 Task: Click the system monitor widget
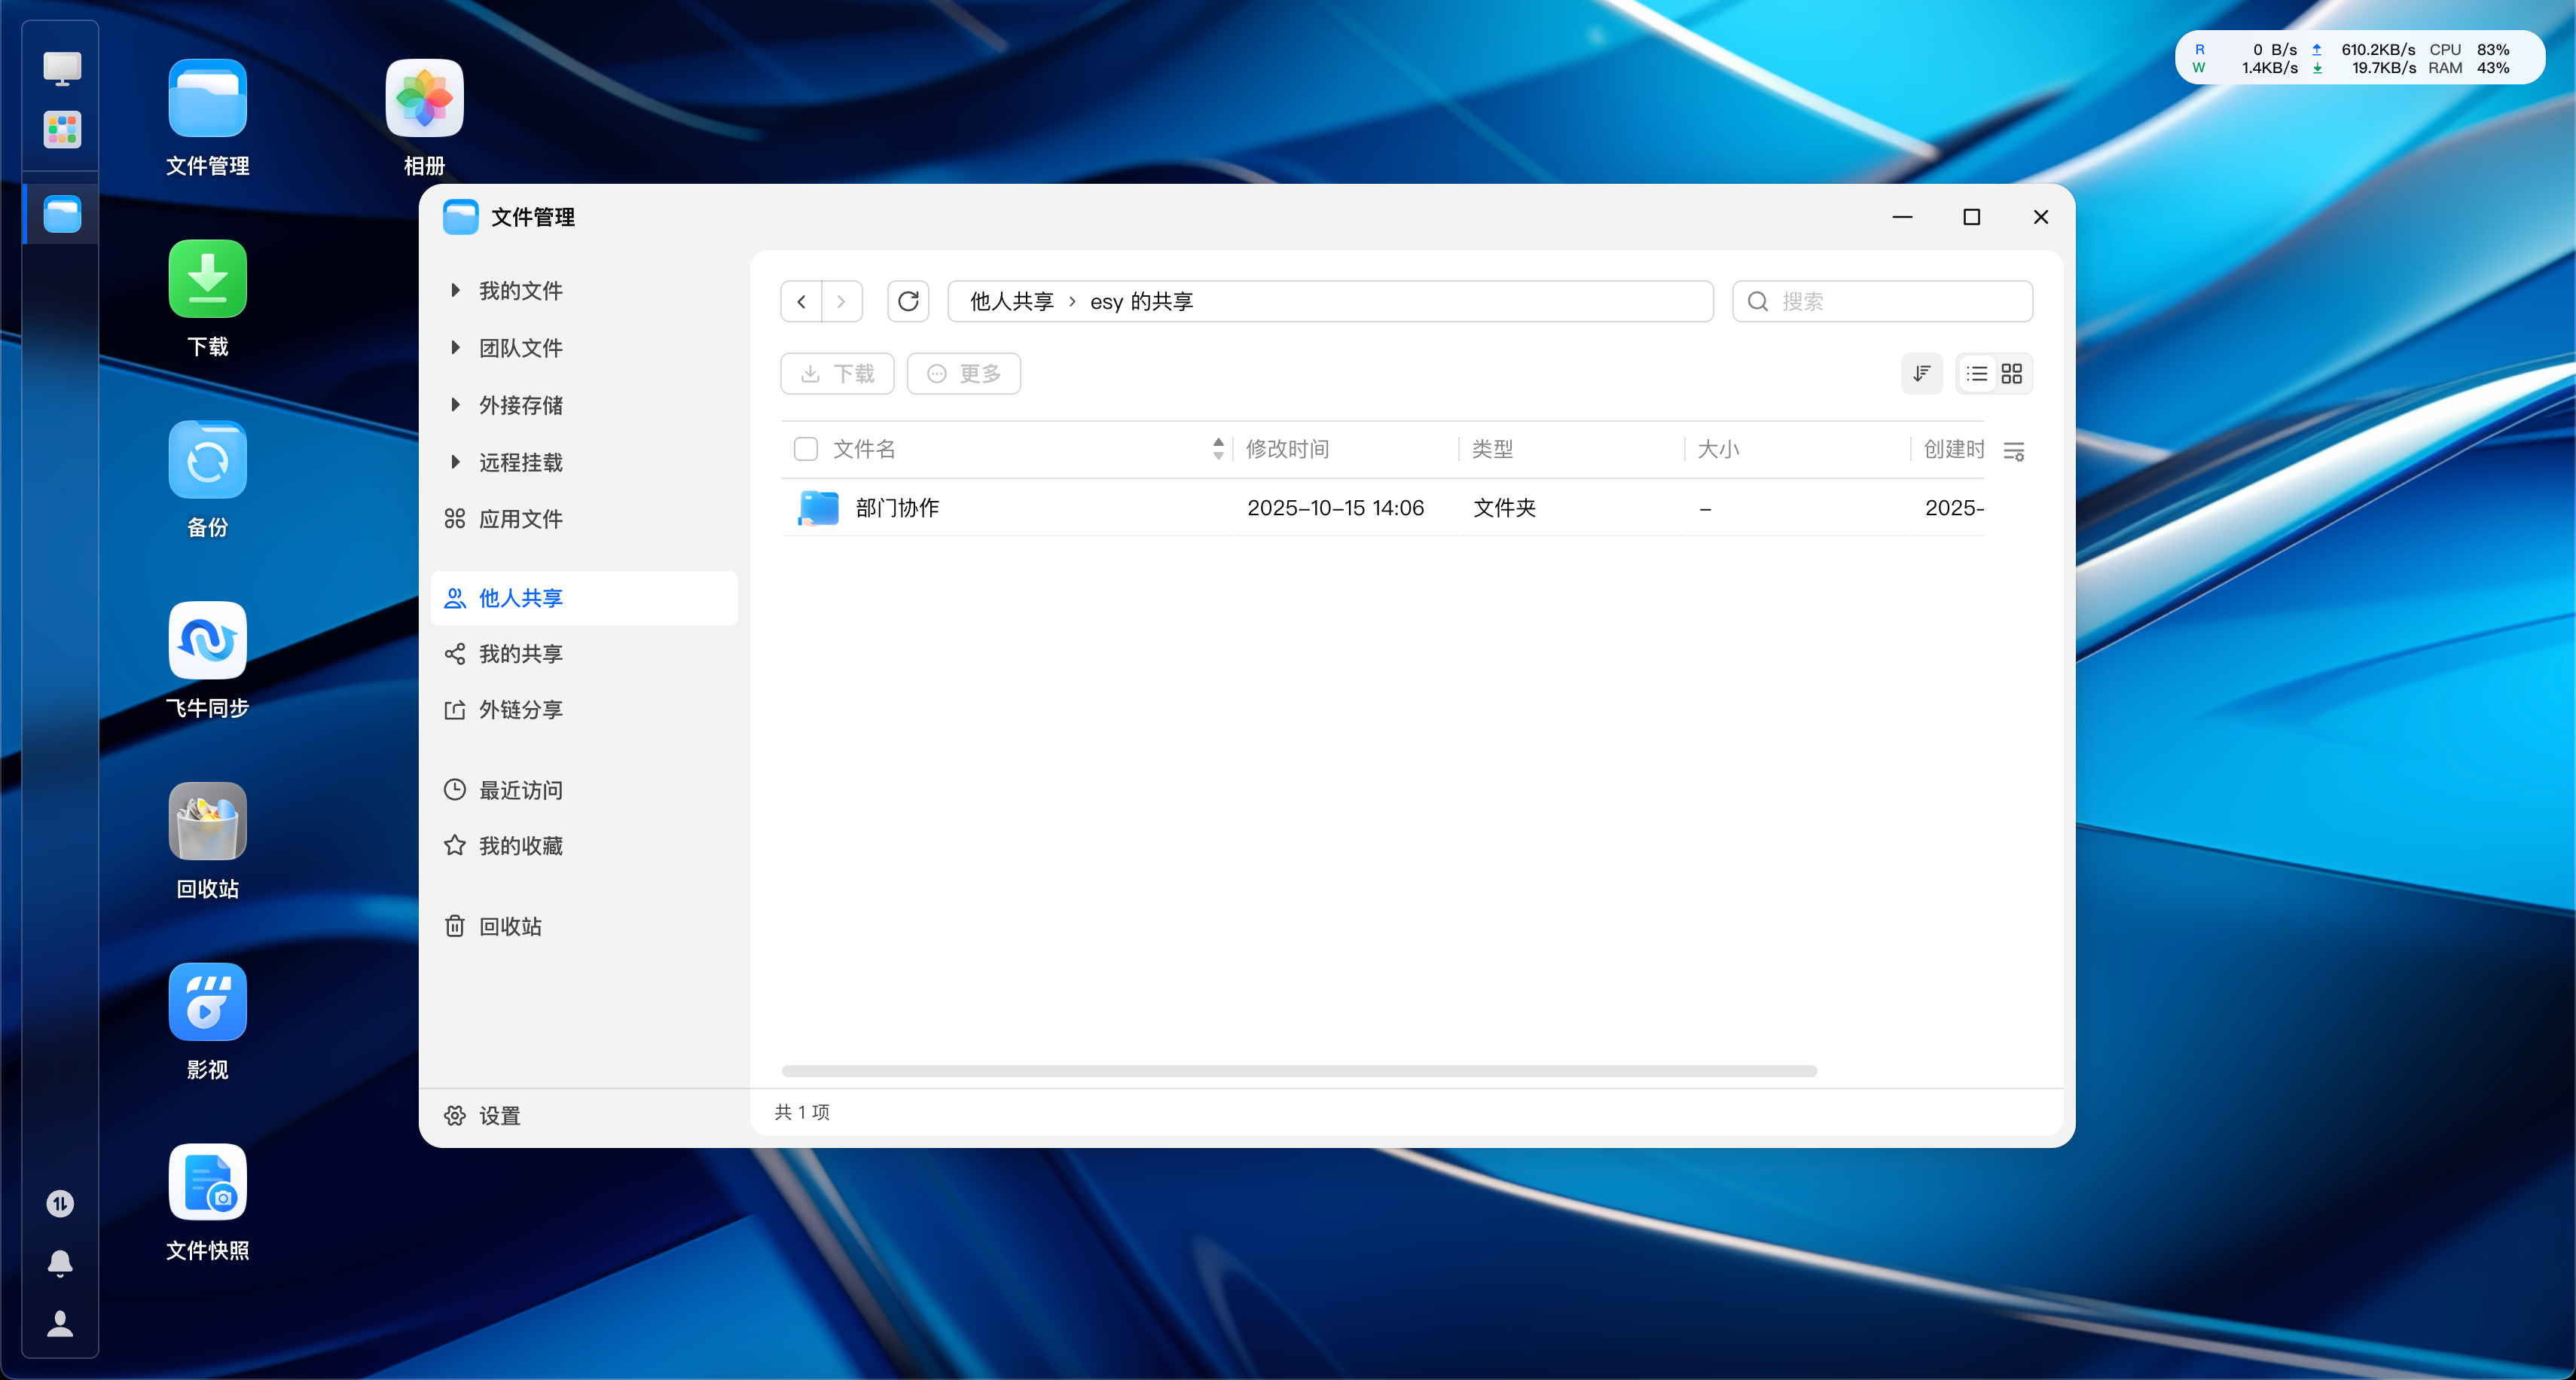pyautogui.click(x=2359, y=58)
